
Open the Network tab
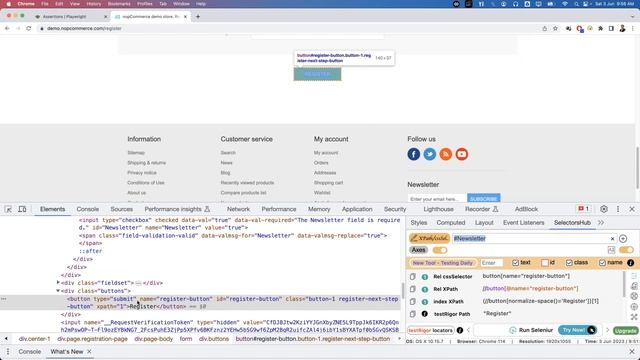(238, 209)
